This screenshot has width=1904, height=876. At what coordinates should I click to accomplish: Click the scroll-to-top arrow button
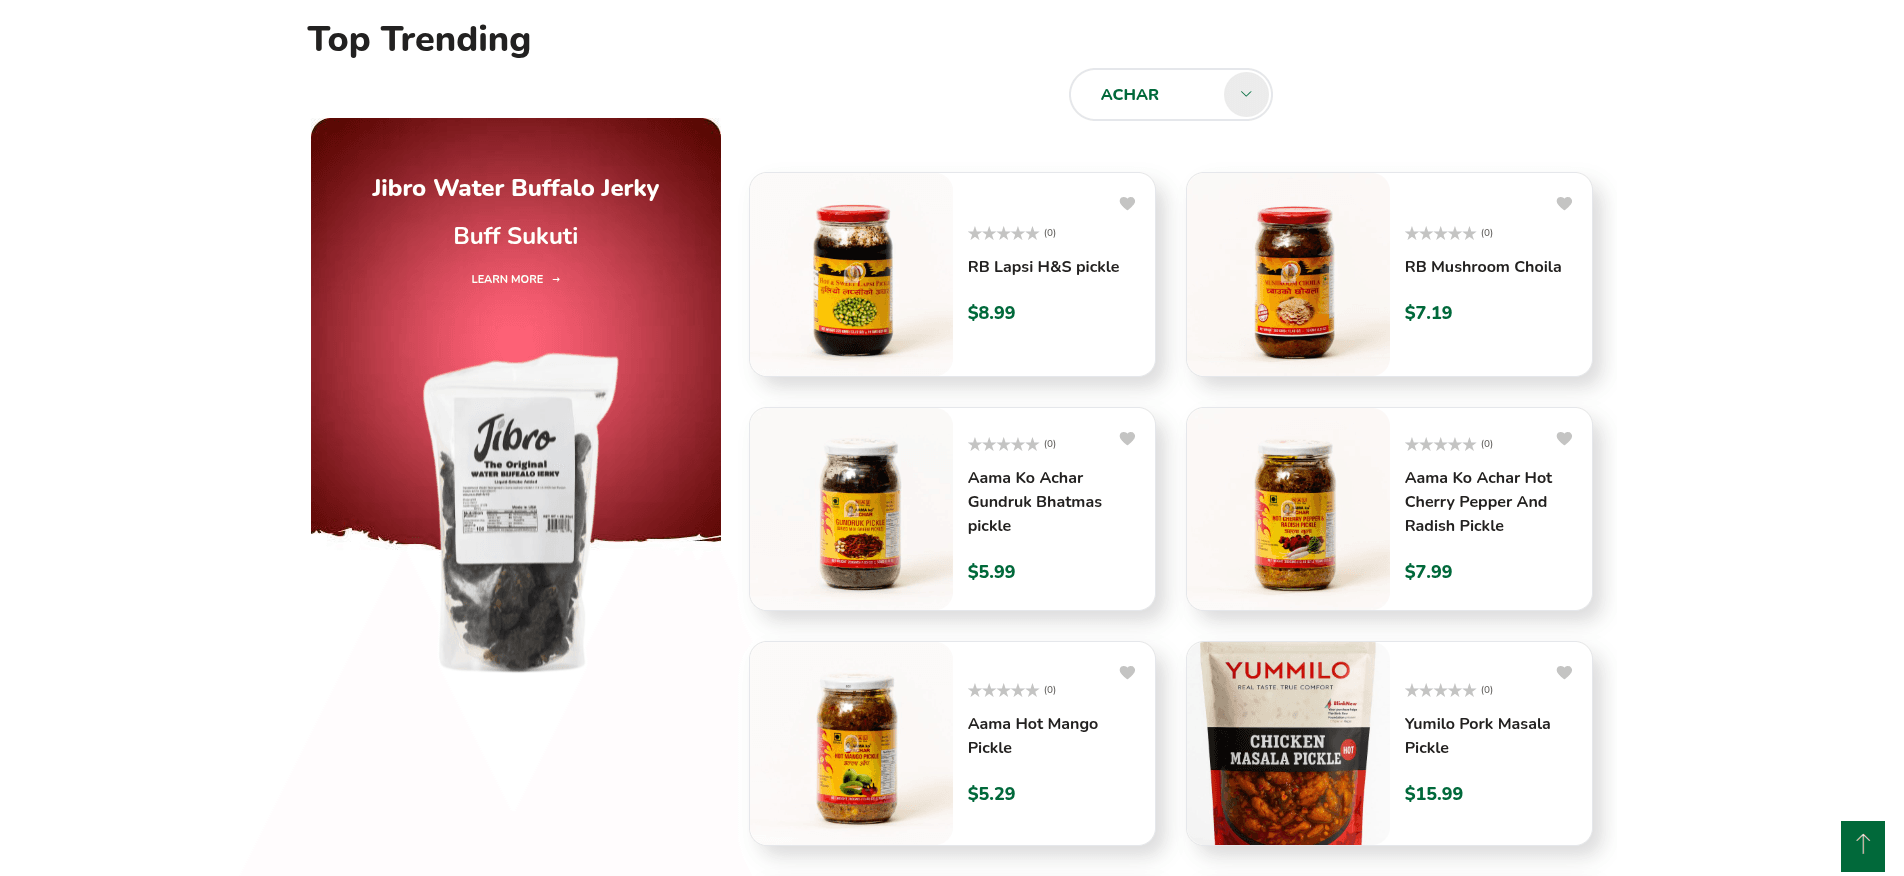pos(1862,846)
